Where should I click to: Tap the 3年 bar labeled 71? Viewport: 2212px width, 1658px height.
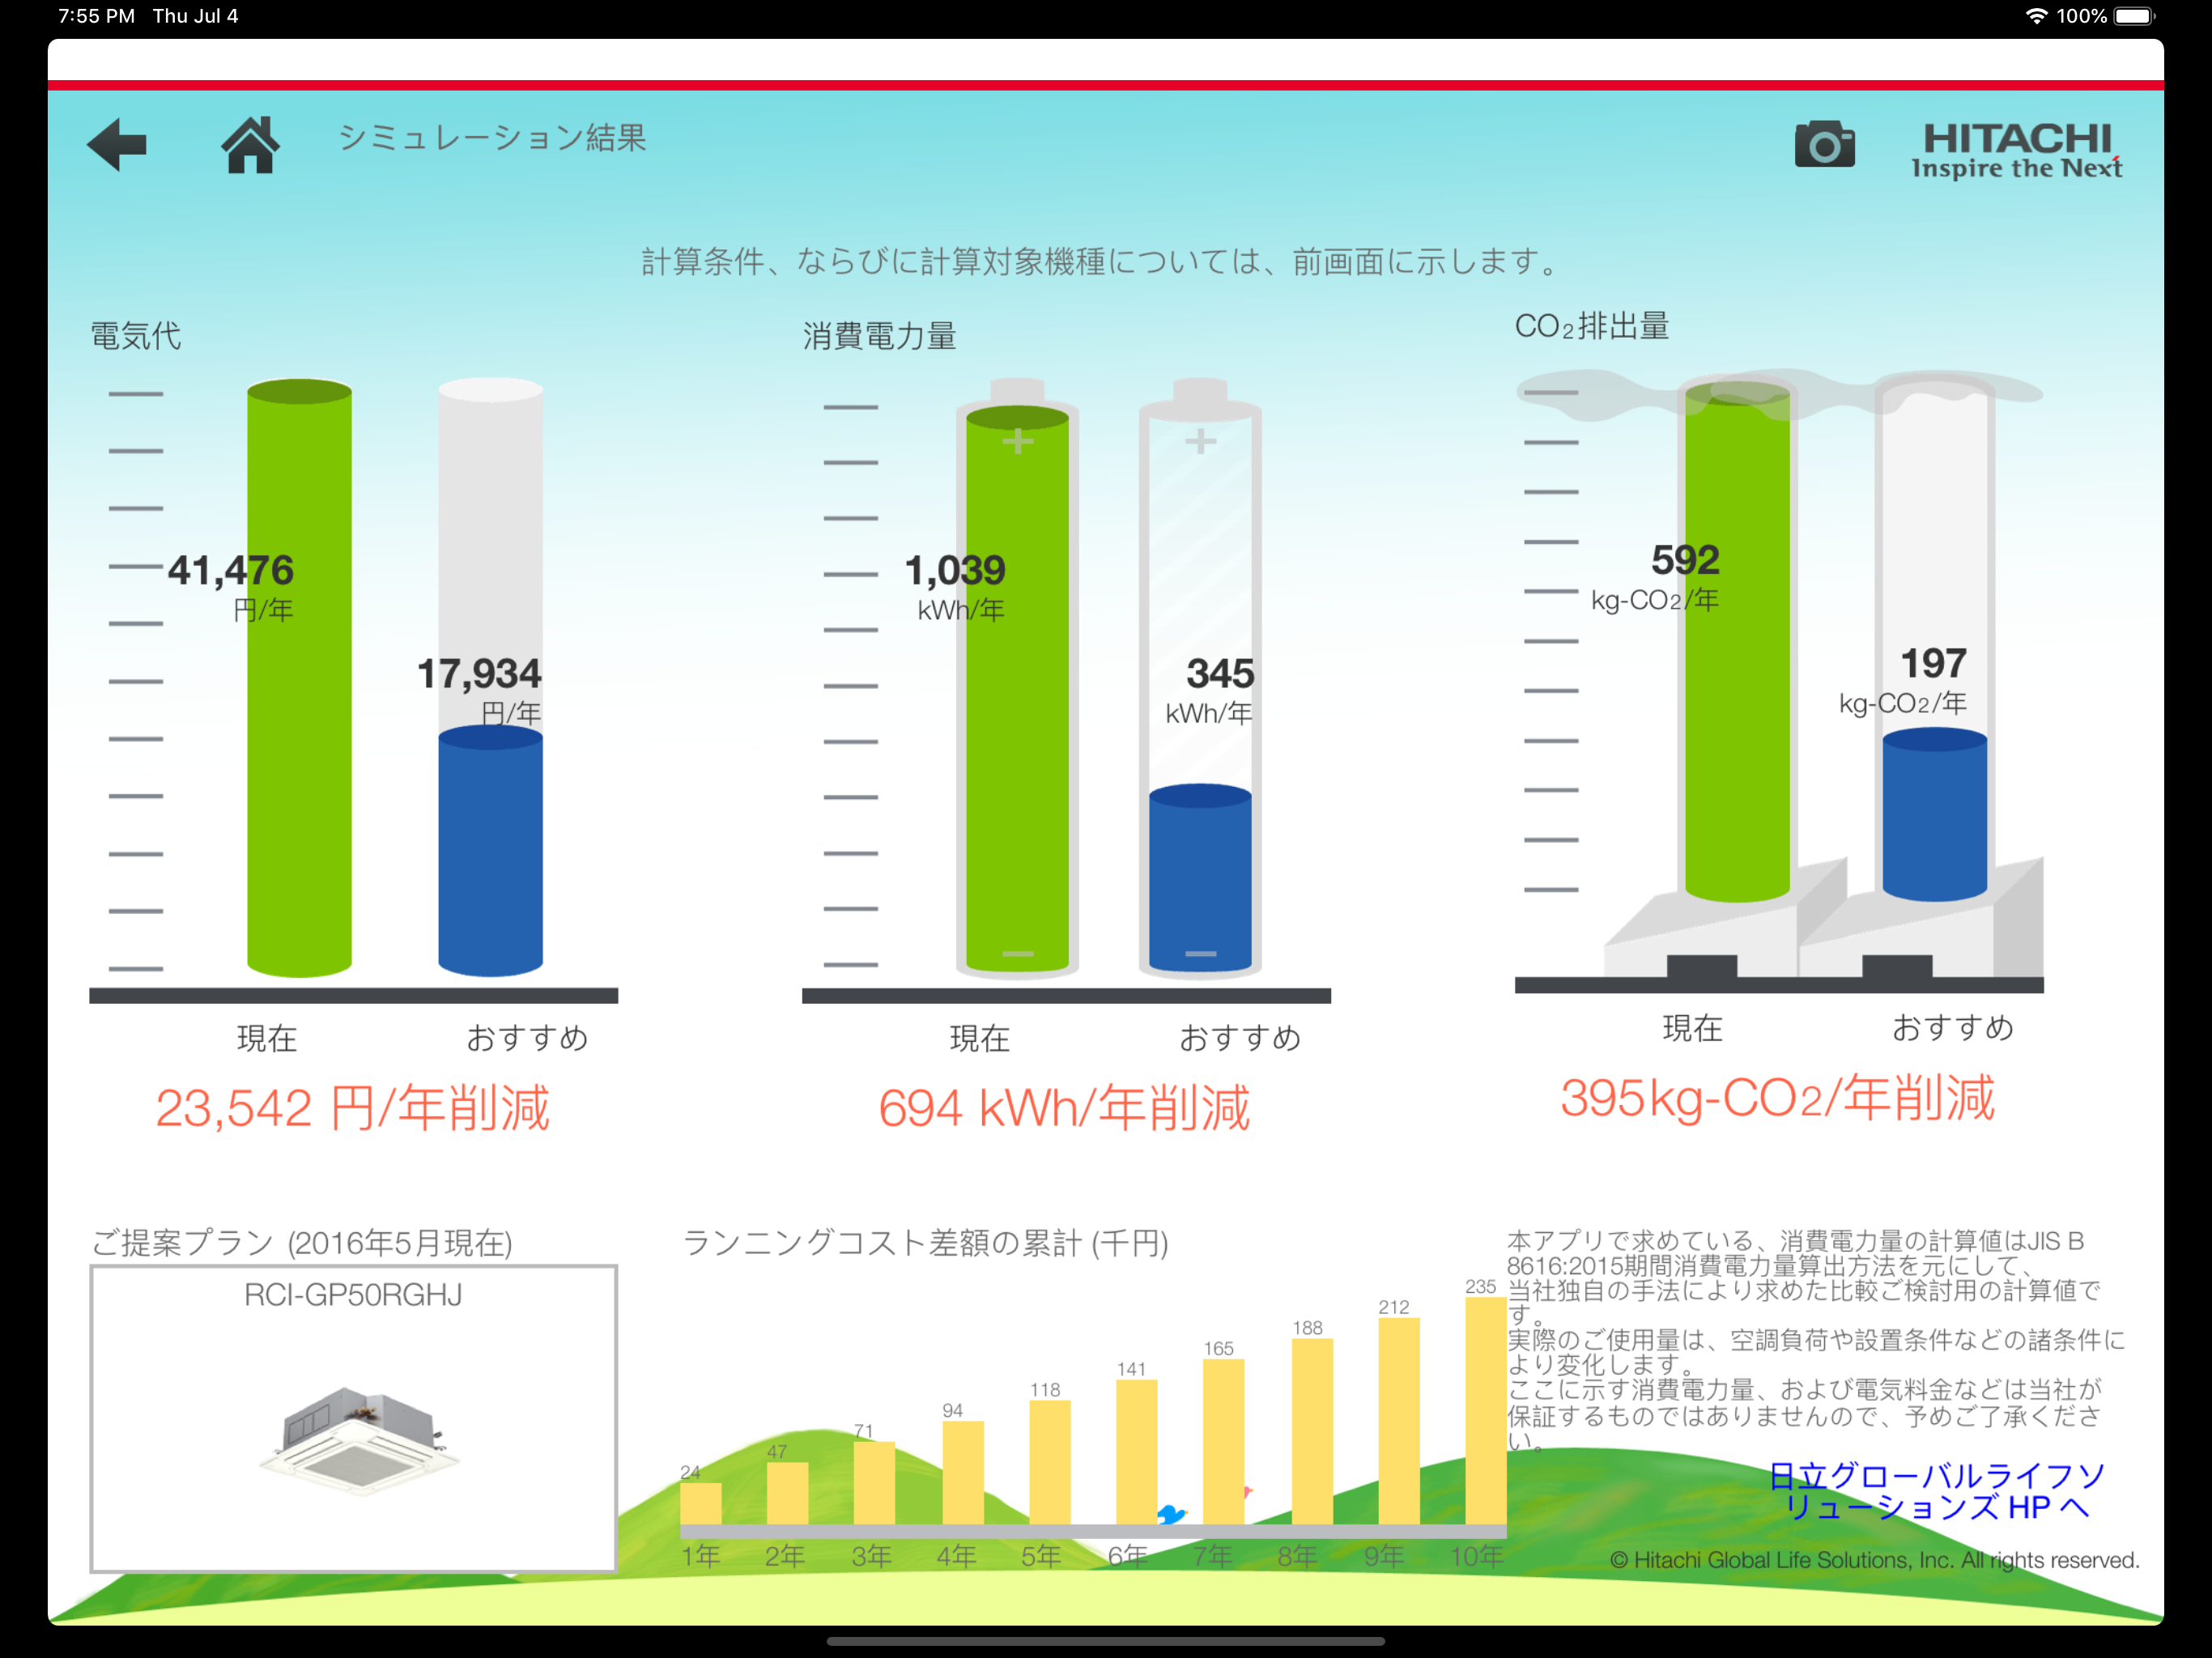click(874, 1484)
